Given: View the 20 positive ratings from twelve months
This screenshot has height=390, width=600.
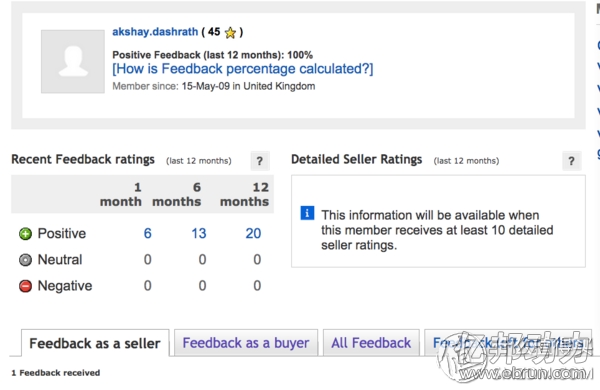Looking at the screenshot, I should pyautogui.click(x=253, y=233).
